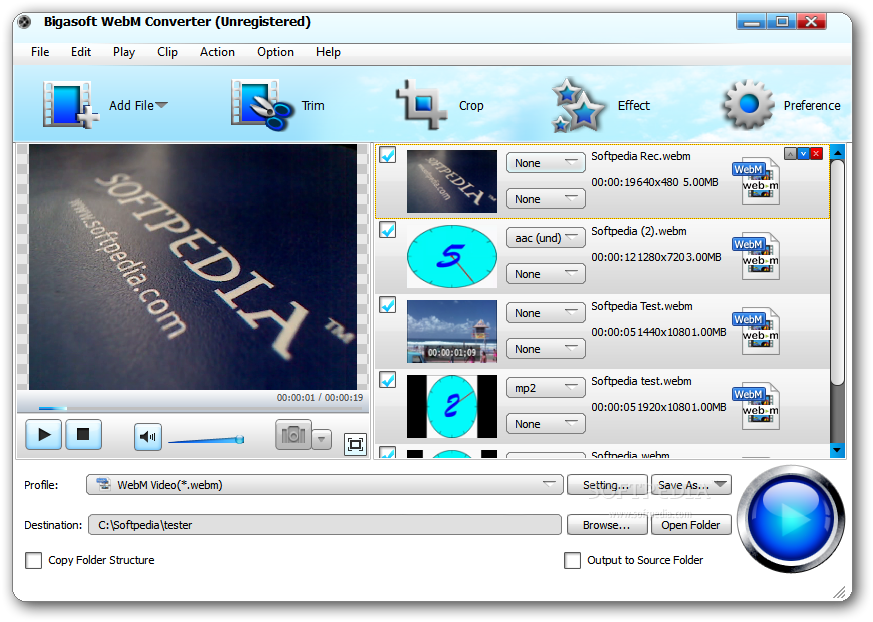873x622 pixels.
Task: Click the profile icon in the WebM Video field
Action: click(103, 484)
